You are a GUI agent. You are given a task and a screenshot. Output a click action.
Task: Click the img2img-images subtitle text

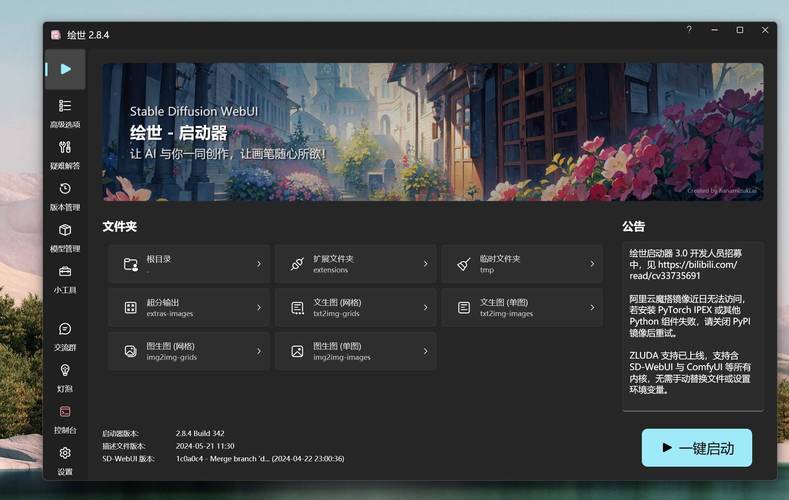(x=342, y=357)
